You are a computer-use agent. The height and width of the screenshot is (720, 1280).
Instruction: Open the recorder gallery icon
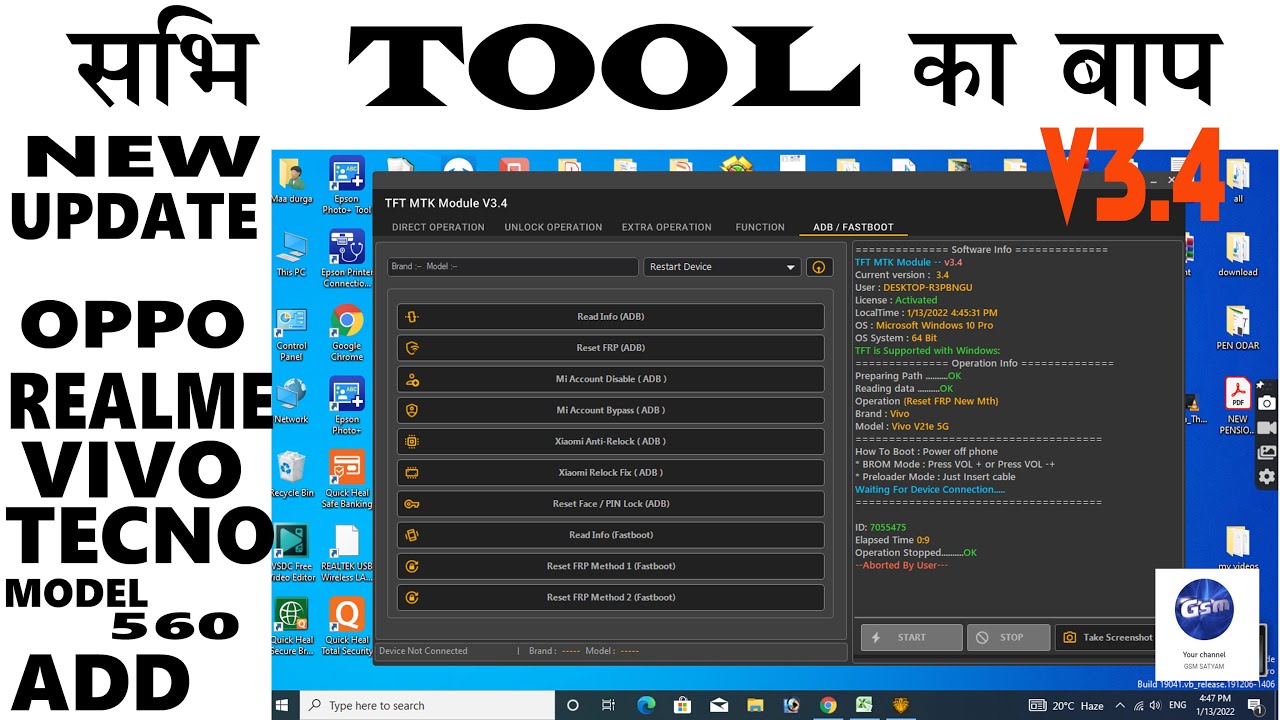point(1267,453)
